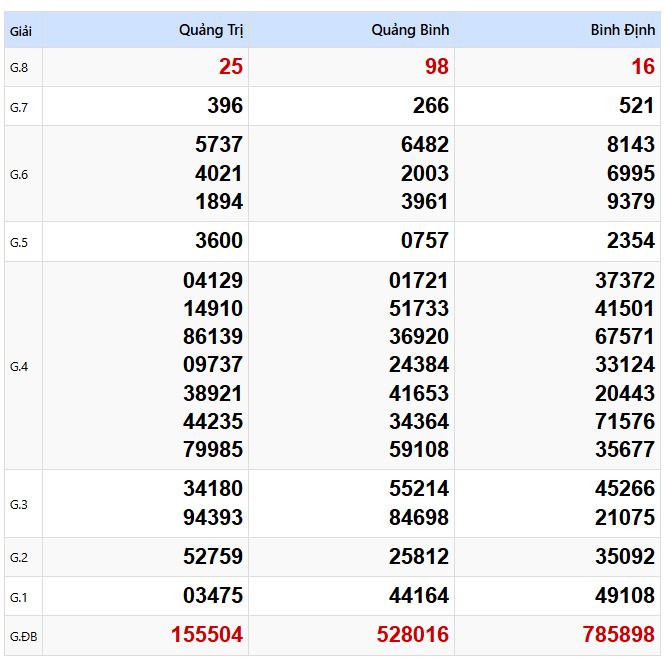Select the G.8 row label

tap(19, 68)
